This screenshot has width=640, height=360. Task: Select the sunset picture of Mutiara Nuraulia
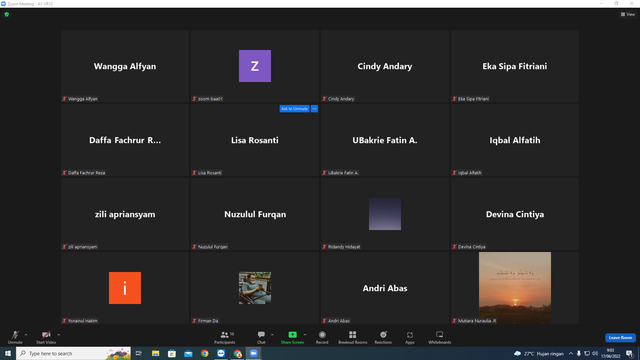(x=515, y=288)
